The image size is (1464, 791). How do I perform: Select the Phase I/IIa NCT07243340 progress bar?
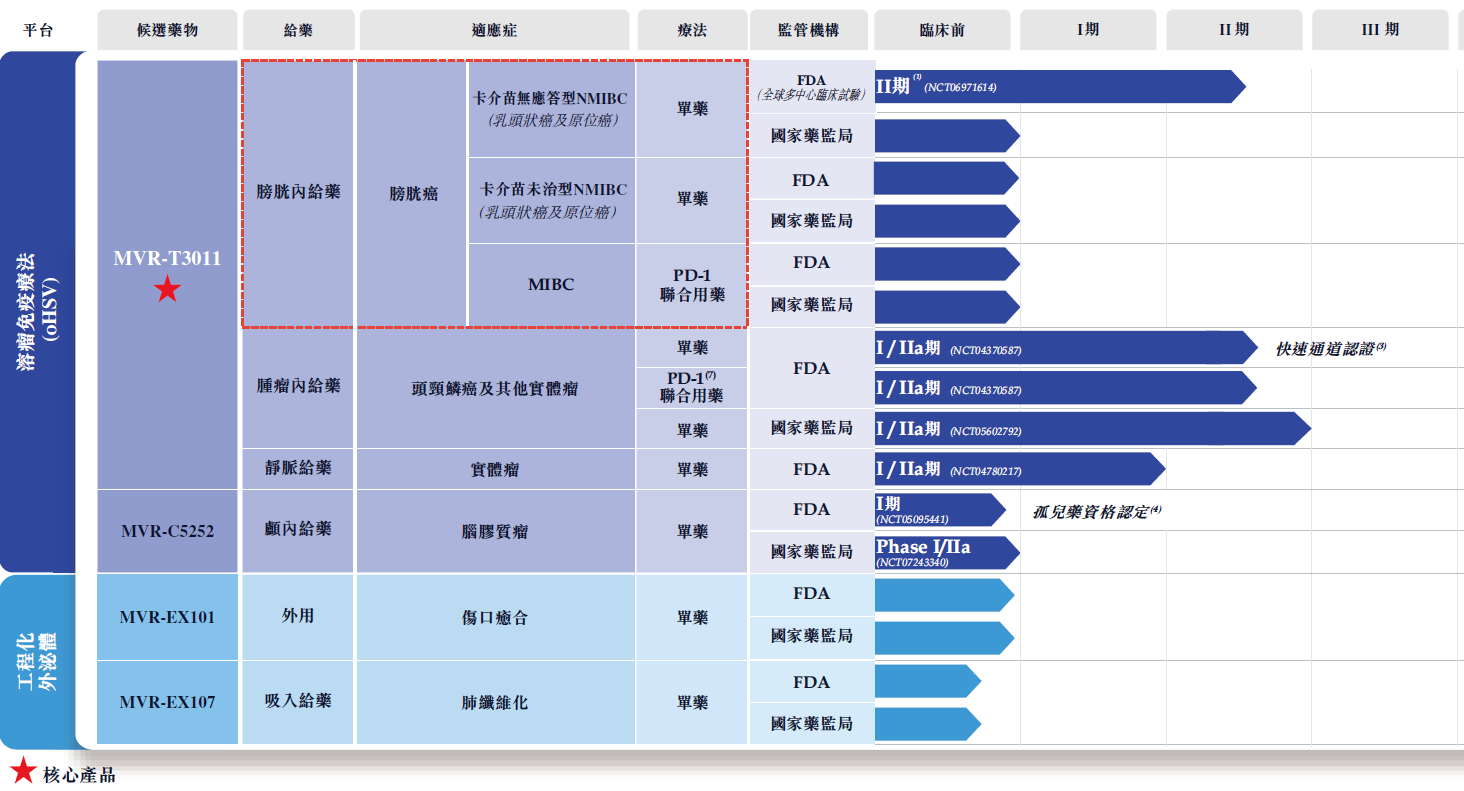(x=947, y=552)
